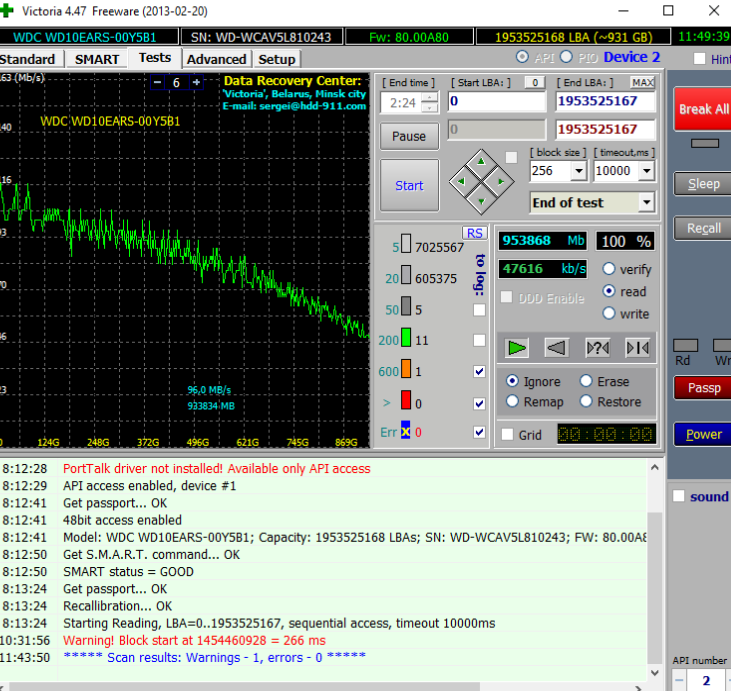This screenshot has height=691, width=731.
Task: Click the Rd indicator box
Action: (685, 346)
